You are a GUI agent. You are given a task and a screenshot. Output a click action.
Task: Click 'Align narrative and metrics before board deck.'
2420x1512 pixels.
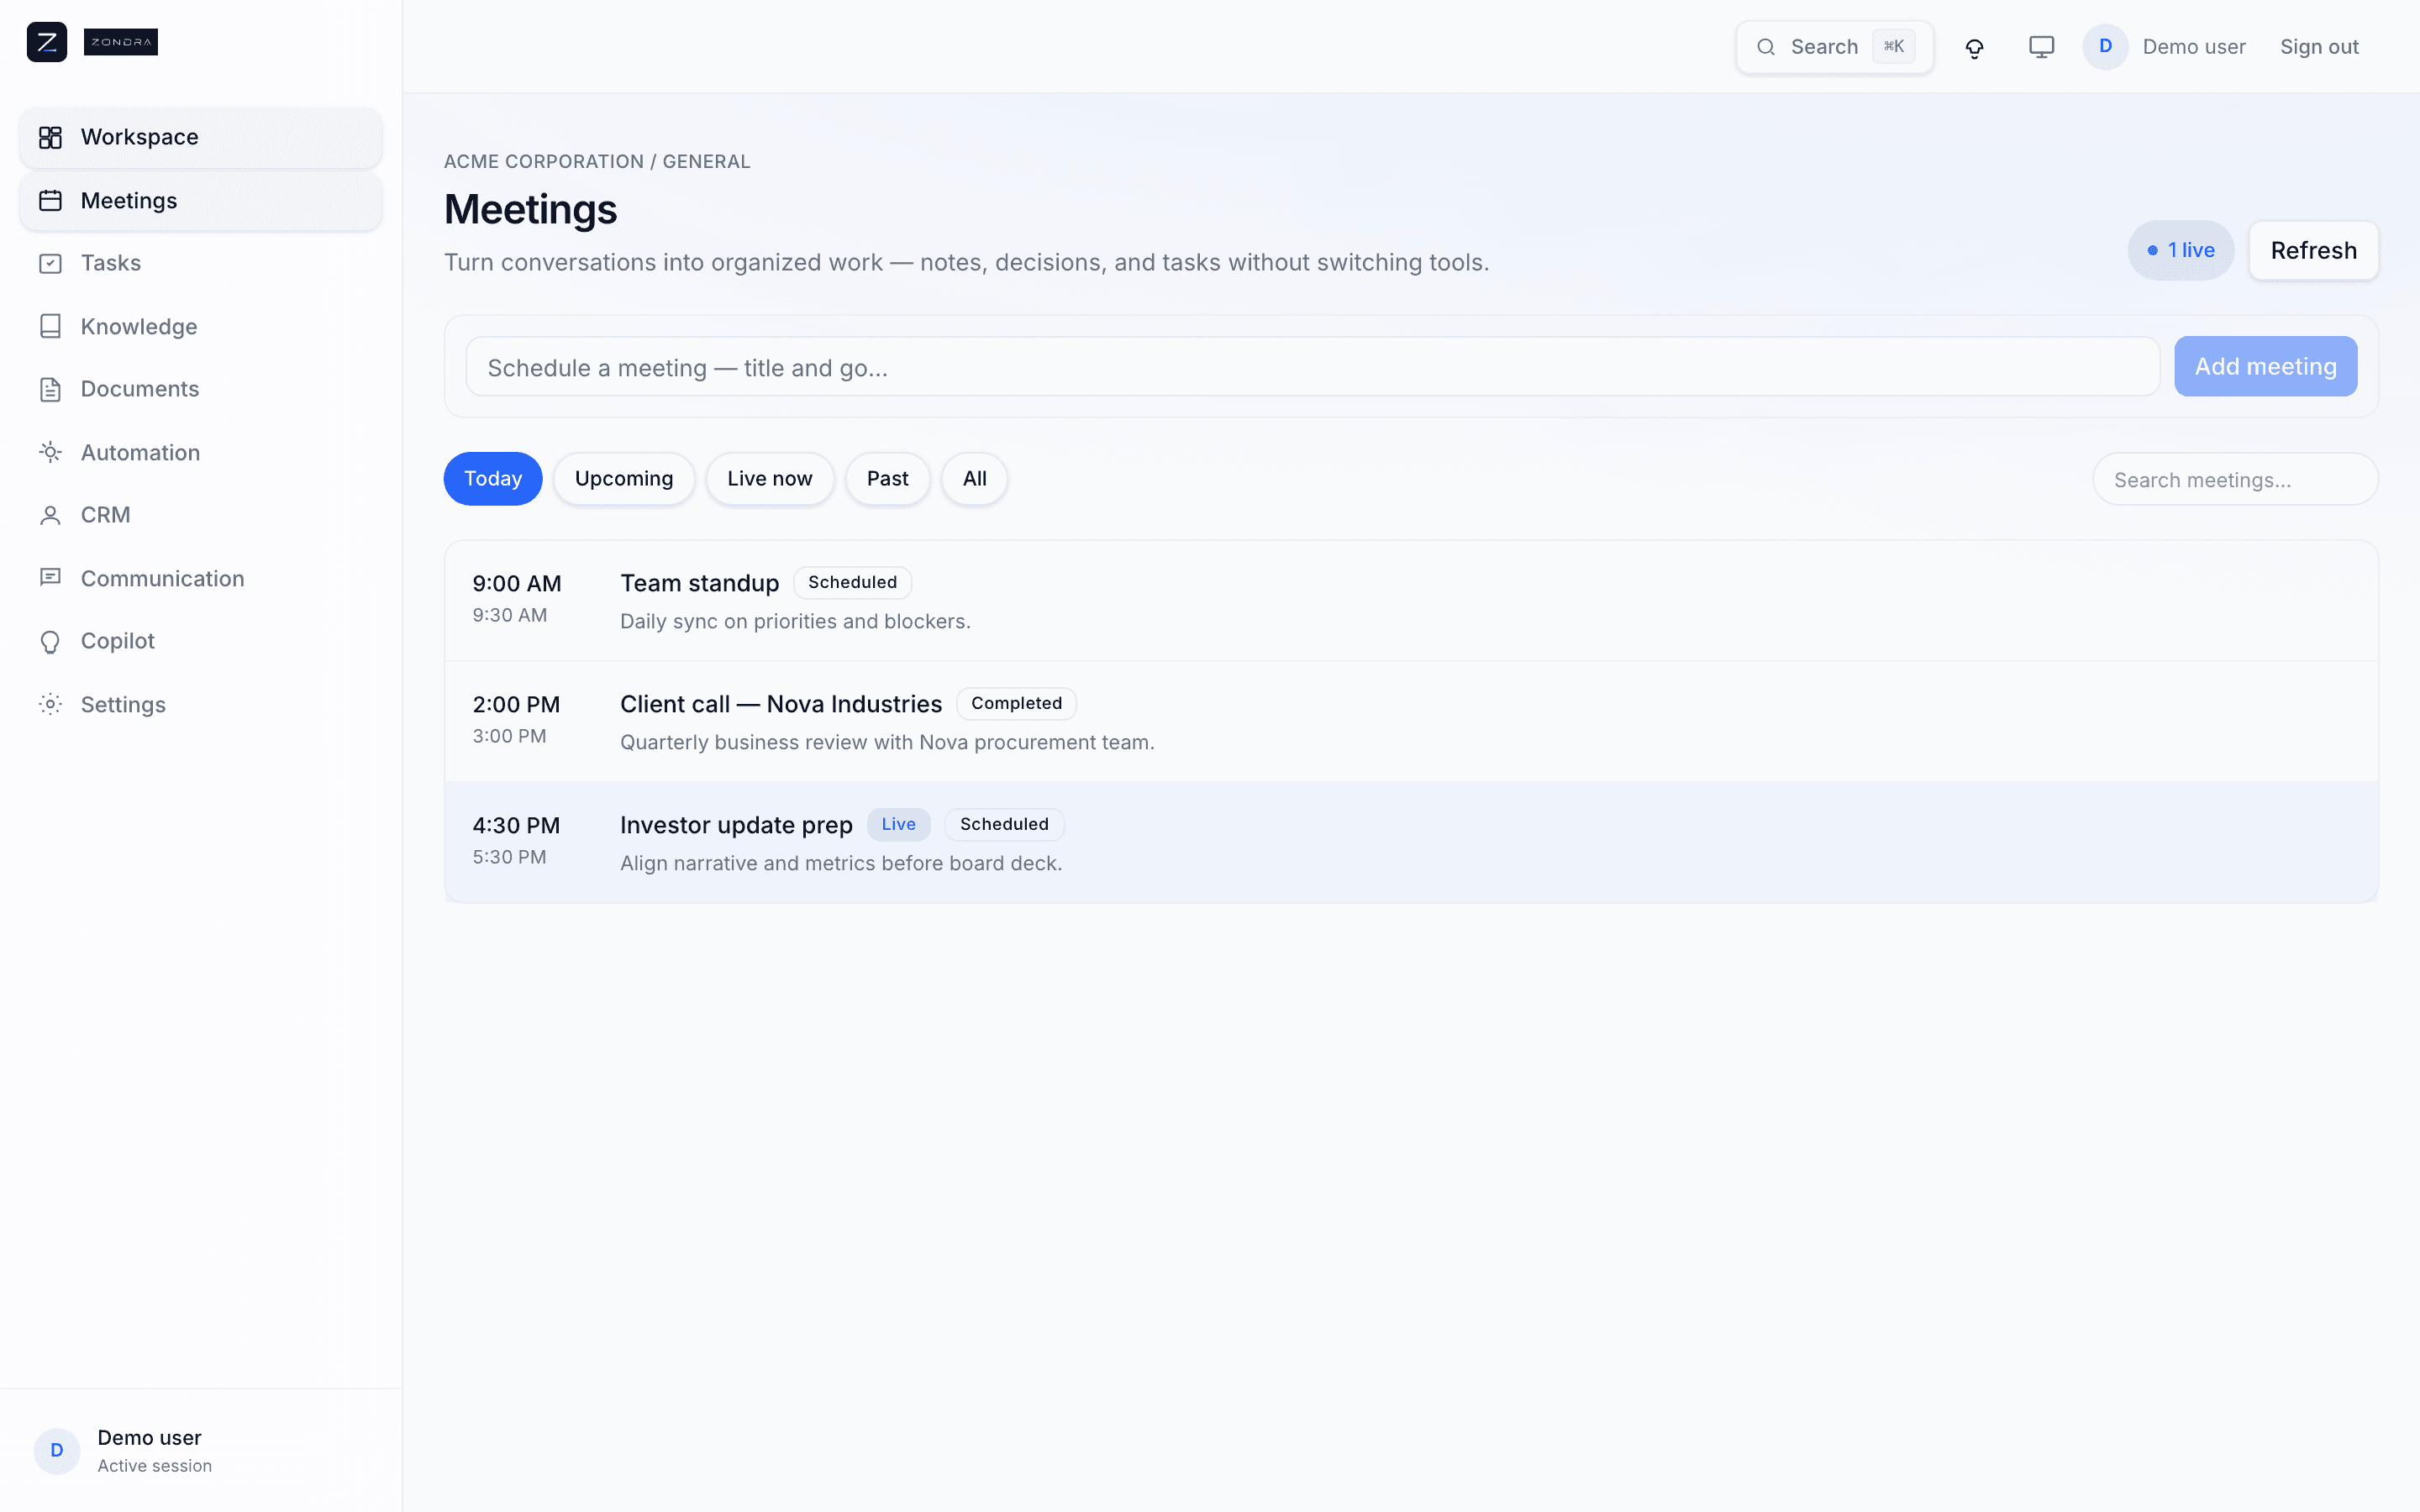pos(841,863)
